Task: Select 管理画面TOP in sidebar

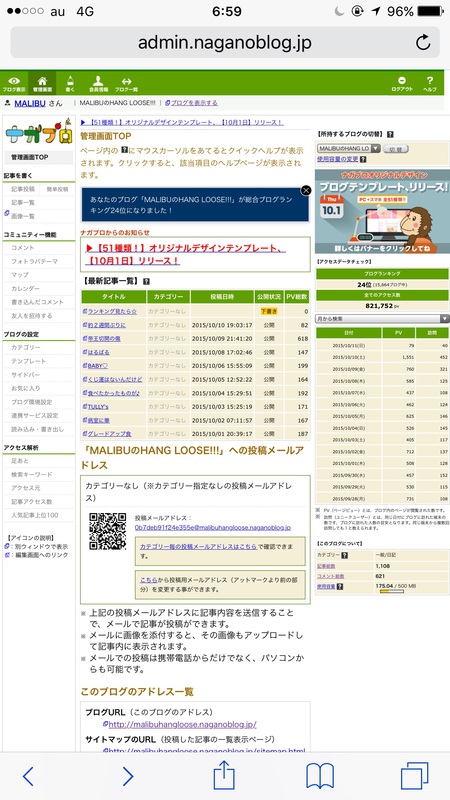Action: point(39,158)
